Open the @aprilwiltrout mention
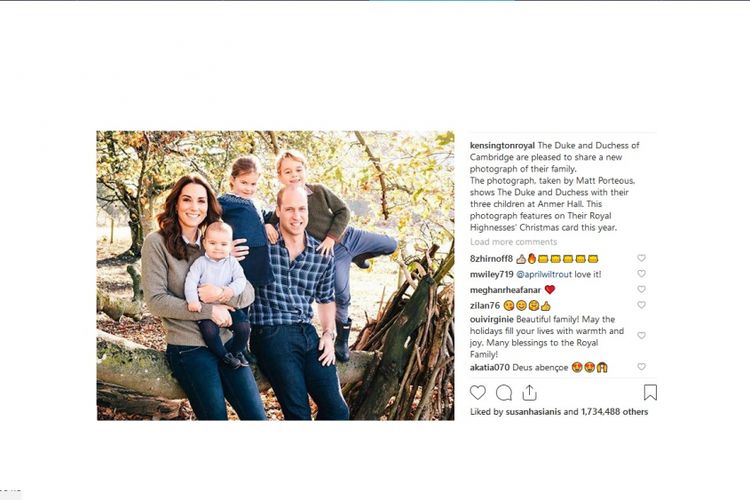This screenshot has height=500, width=750. coord(544,275)
